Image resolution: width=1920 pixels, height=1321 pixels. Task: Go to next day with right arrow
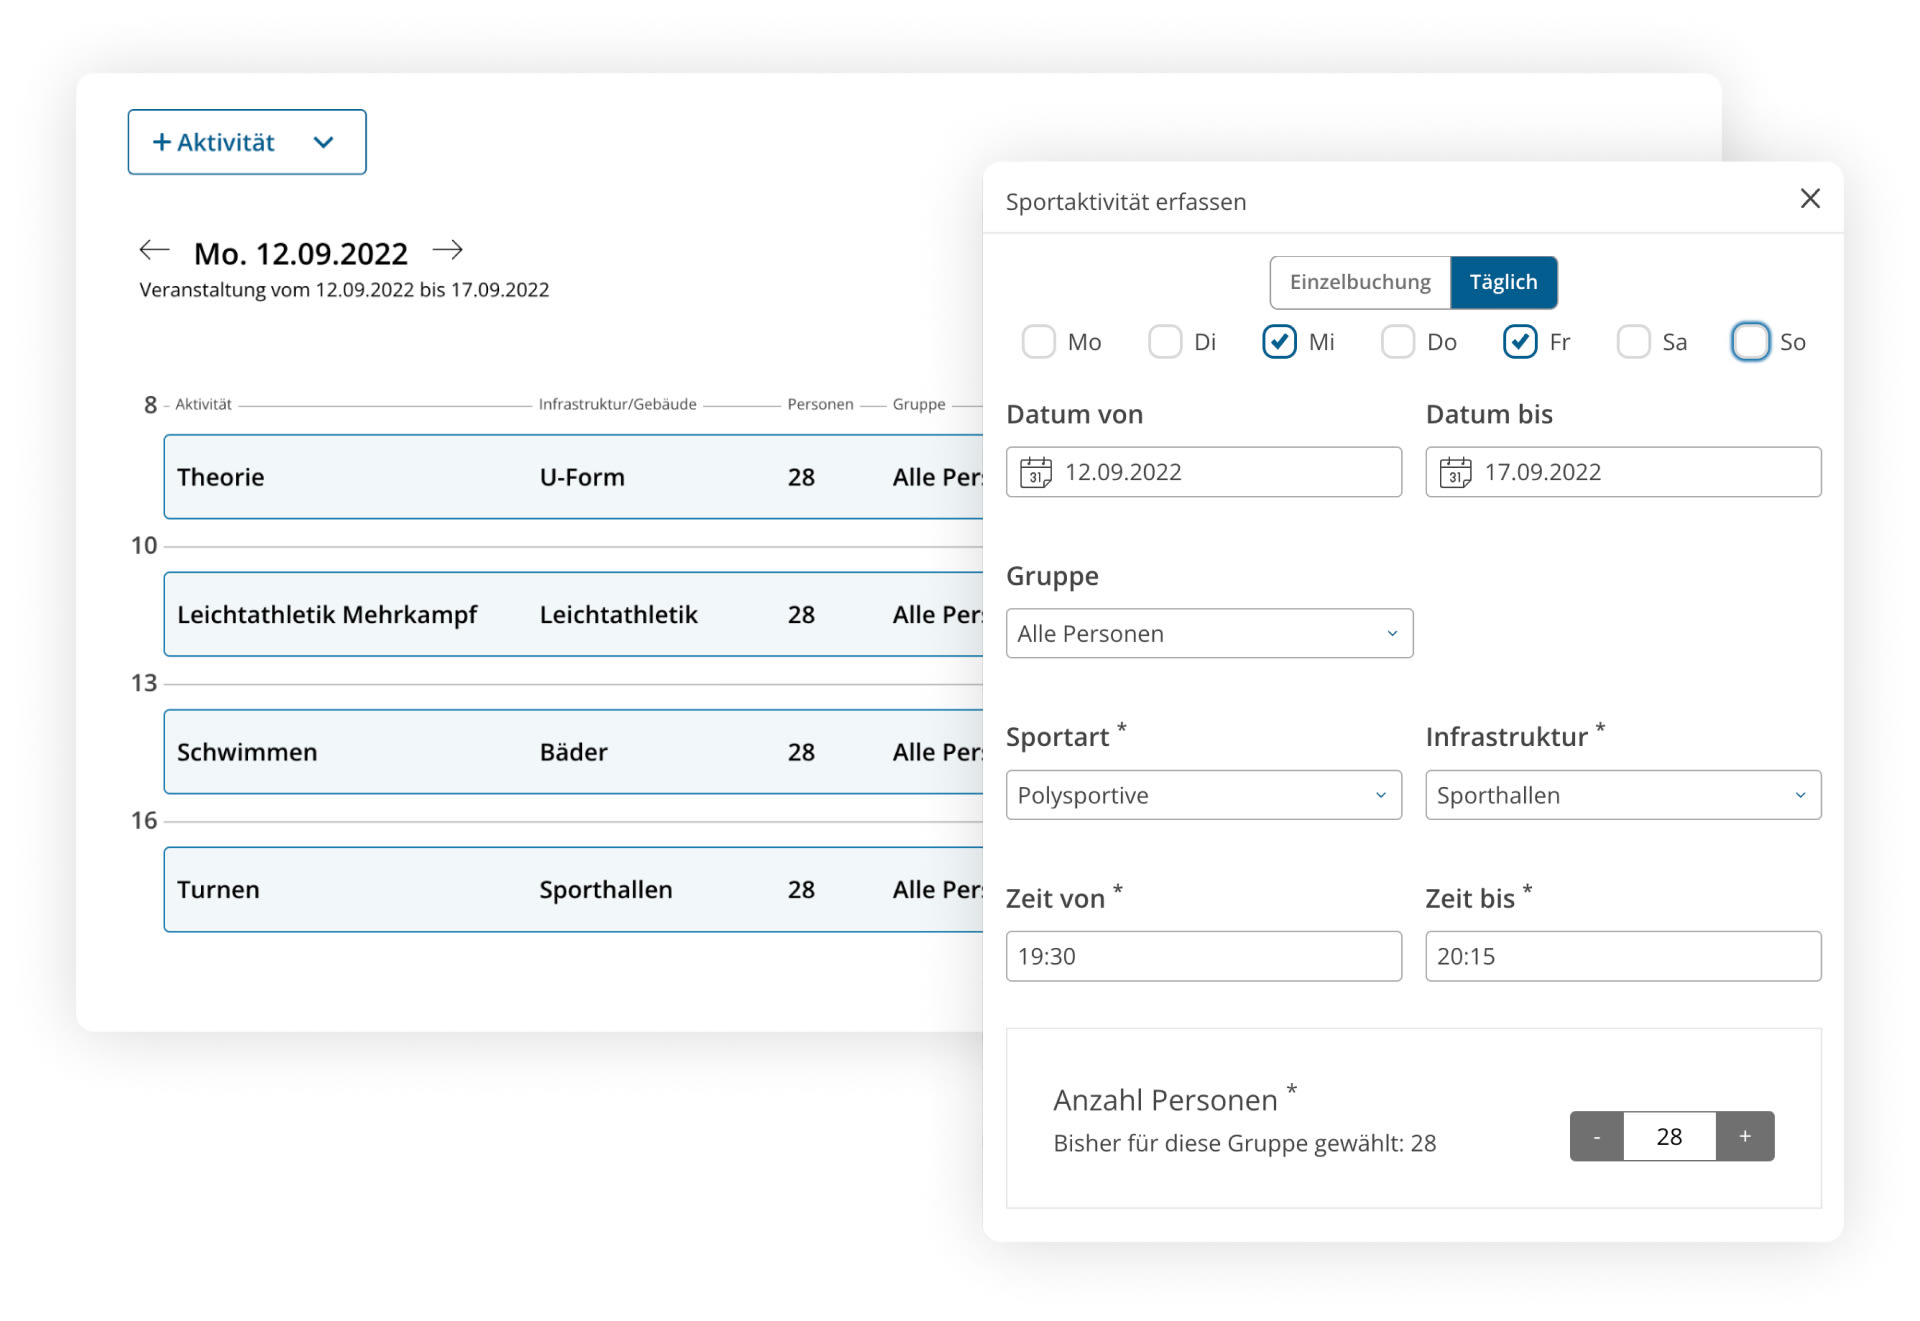click(447, 250)
